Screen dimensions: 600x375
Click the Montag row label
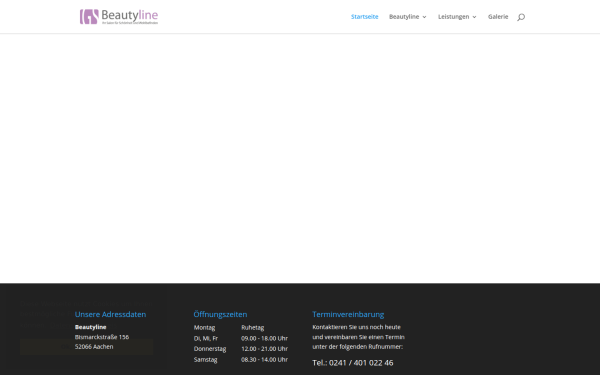coord(204,328)
